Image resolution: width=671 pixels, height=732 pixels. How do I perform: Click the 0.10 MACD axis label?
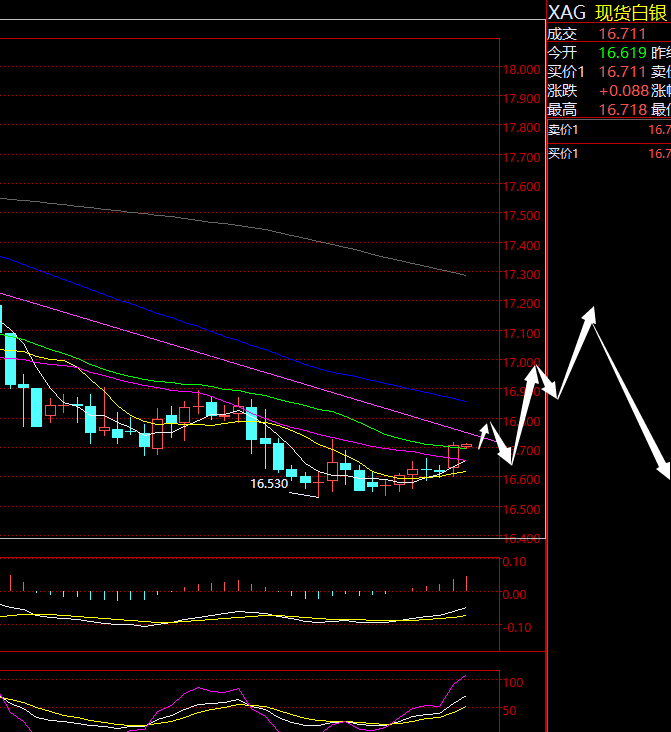tap(514, 562)
